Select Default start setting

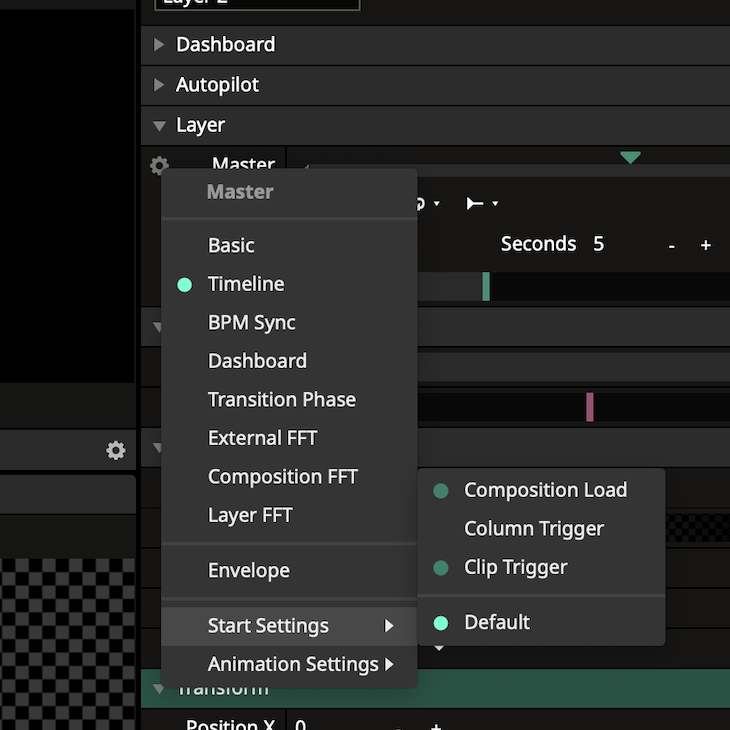[496, 622]
